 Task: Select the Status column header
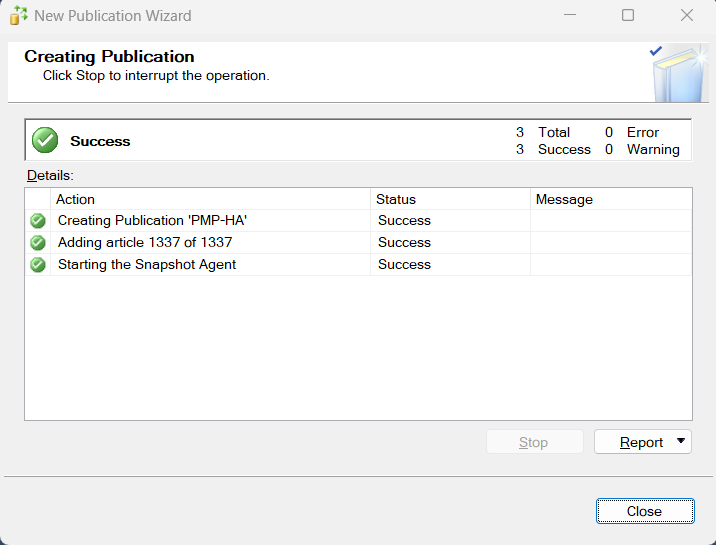point(450,199)
